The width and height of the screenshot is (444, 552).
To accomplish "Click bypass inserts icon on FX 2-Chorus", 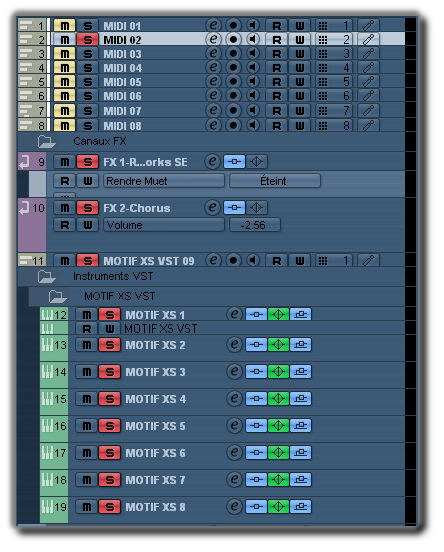I will point(234,207).
